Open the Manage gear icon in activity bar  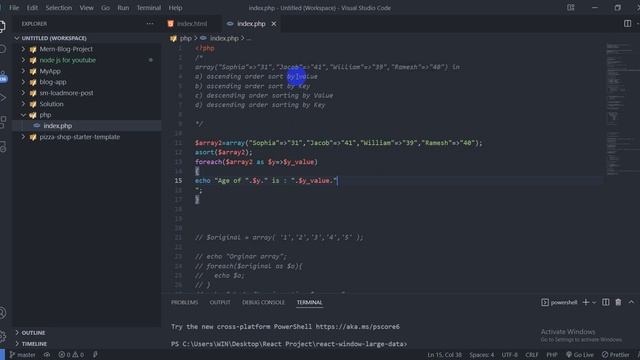tap(3, 336)
